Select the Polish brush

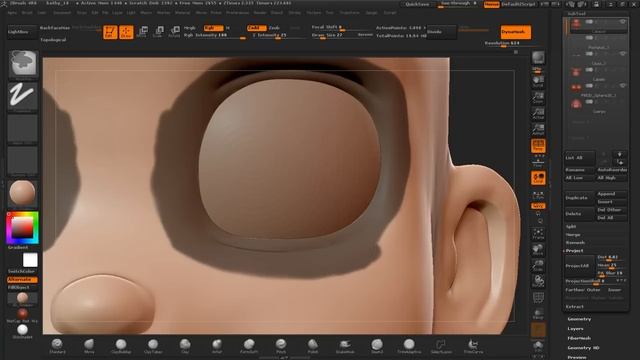coord(313,346)
